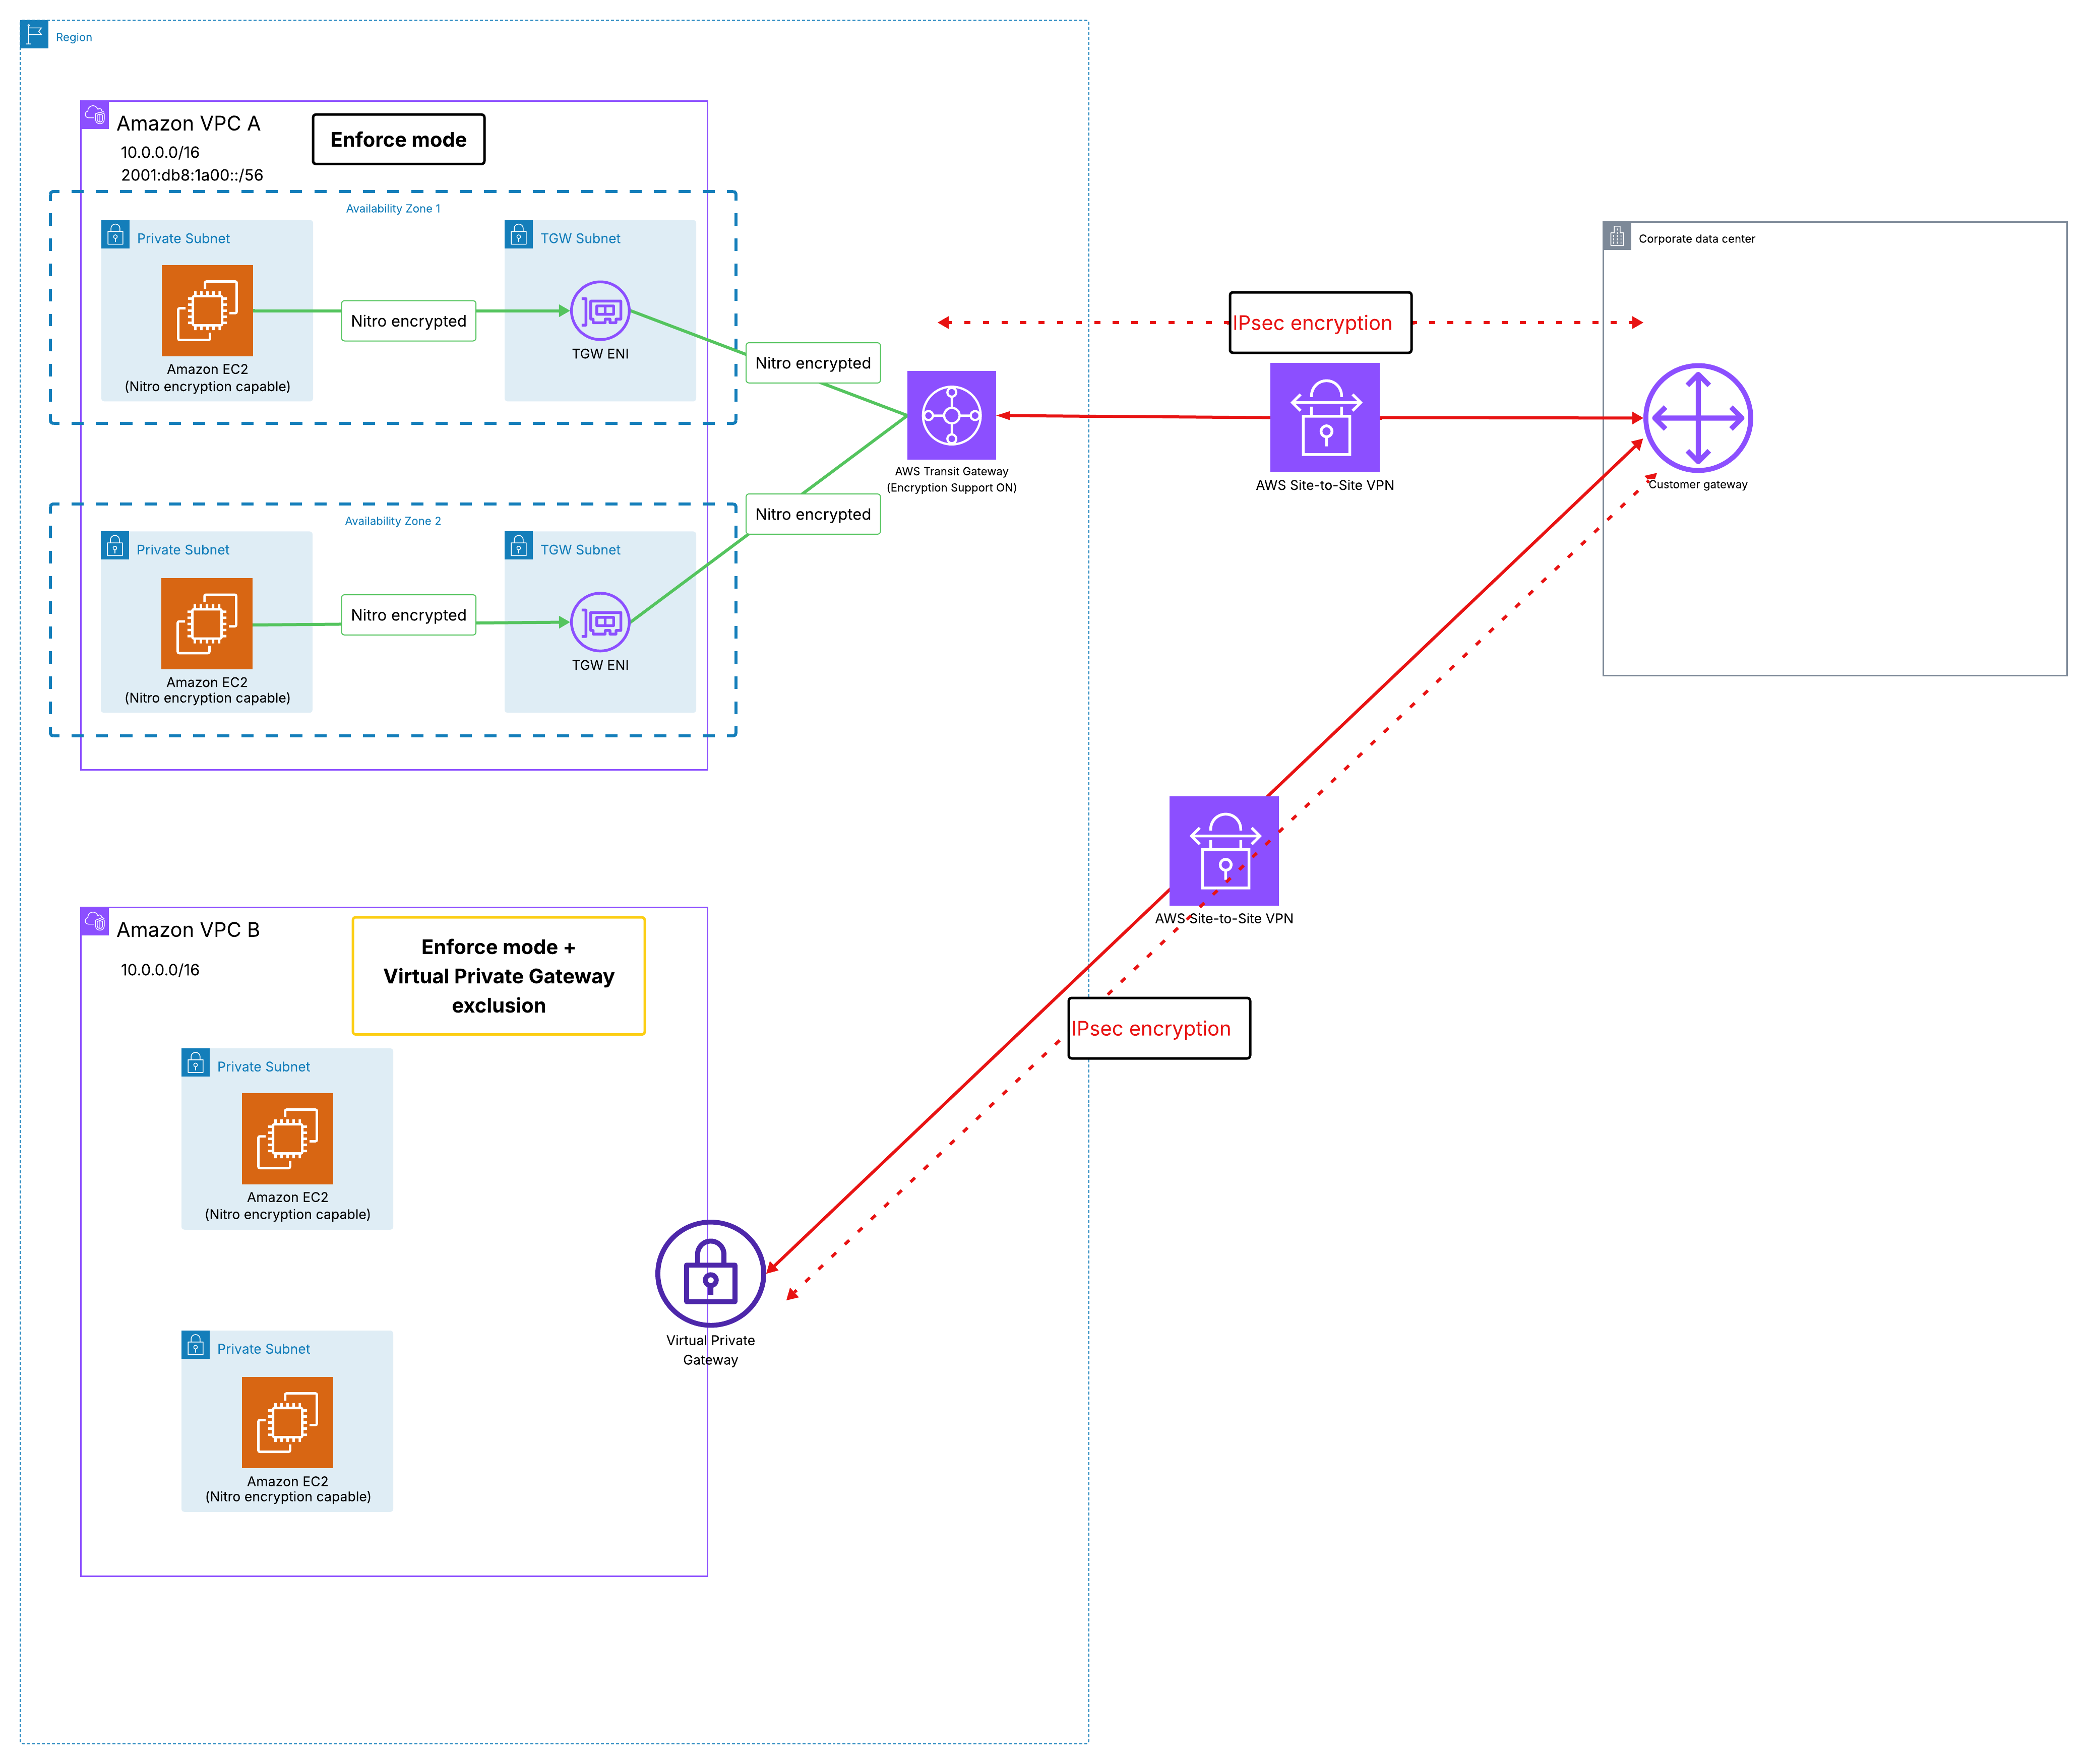Click the top EC2 instance in VPC B
This screenshot has height=1764, width=2087.
tap(287, 1138)
